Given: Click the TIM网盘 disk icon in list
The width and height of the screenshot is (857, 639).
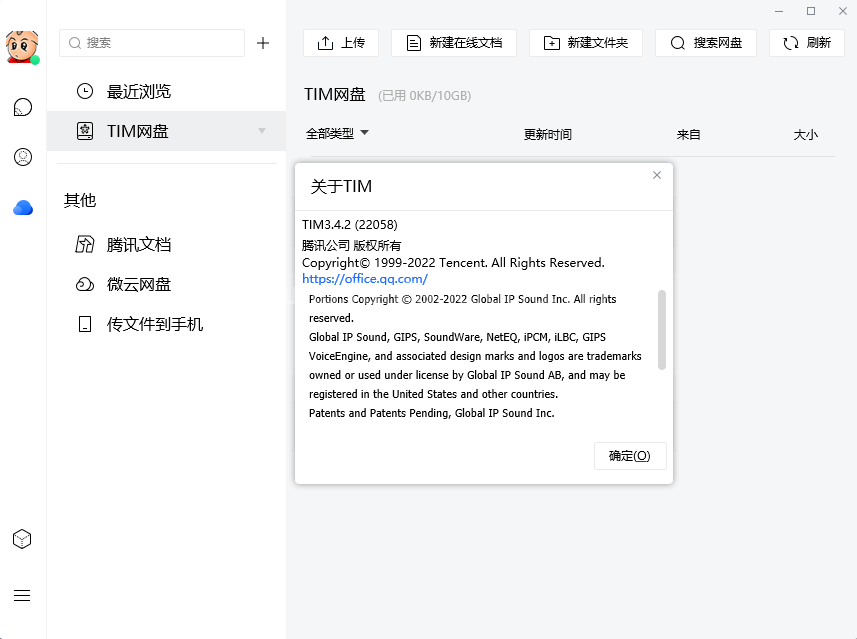Looking at the screenshot, I should [x=85, y=131].
